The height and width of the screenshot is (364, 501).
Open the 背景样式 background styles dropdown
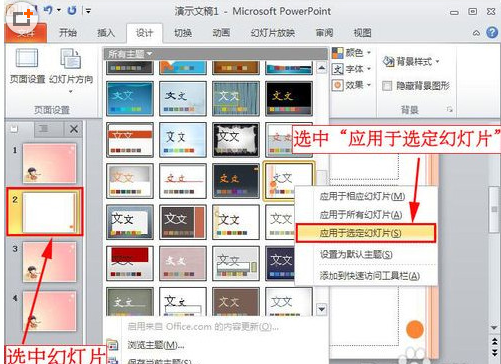coord(411,61)
